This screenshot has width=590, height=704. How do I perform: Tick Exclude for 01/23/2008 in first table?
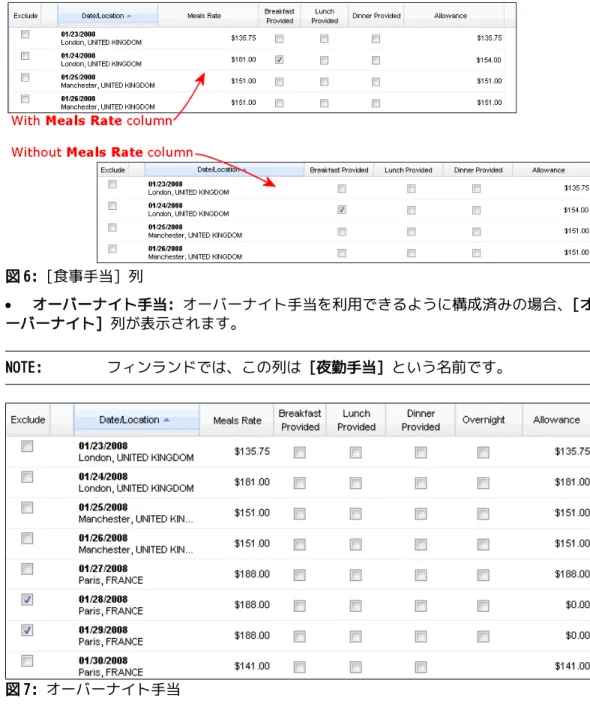point(25,34)
